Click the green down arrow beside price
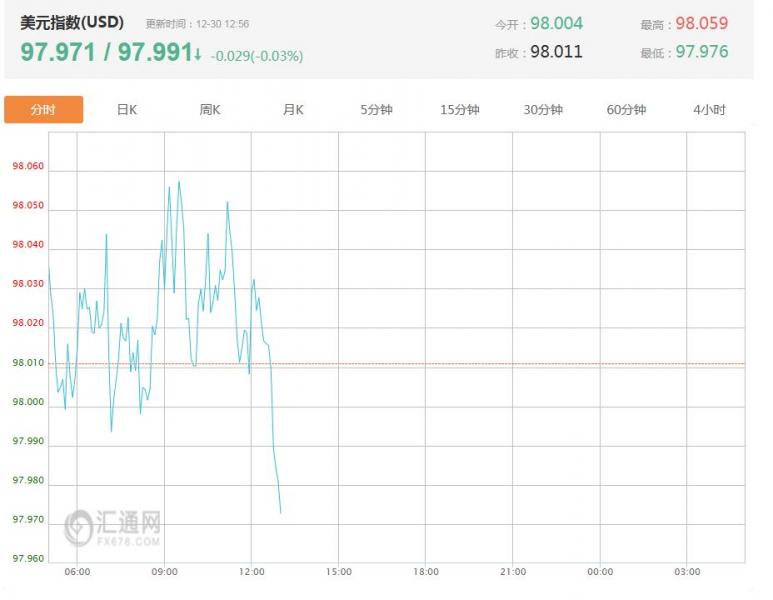773x600 pixels. (x=198, y=54)
